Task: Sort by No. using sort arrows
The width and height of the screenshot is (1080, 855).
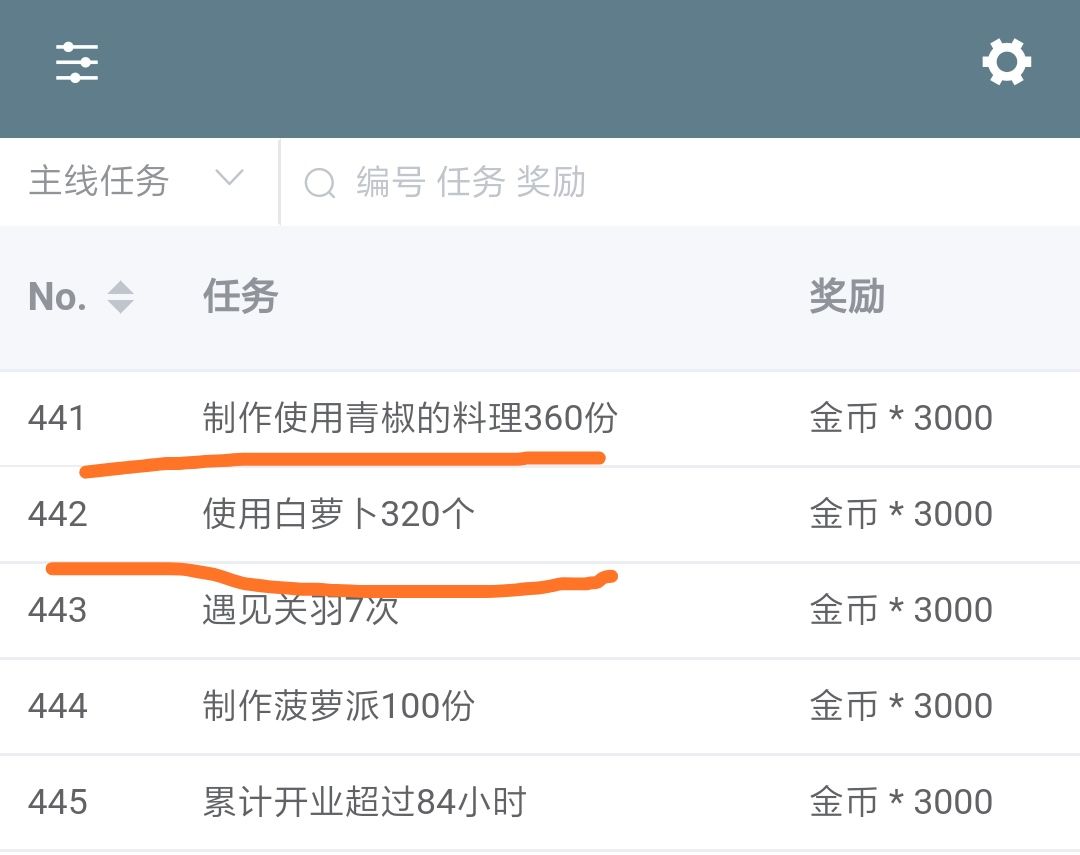Action: (120, 297)
